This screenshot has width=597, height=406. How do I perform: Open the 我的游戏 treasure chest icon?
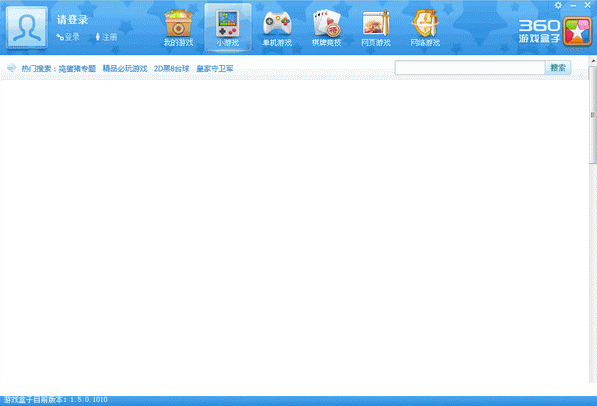pos(179,23)
